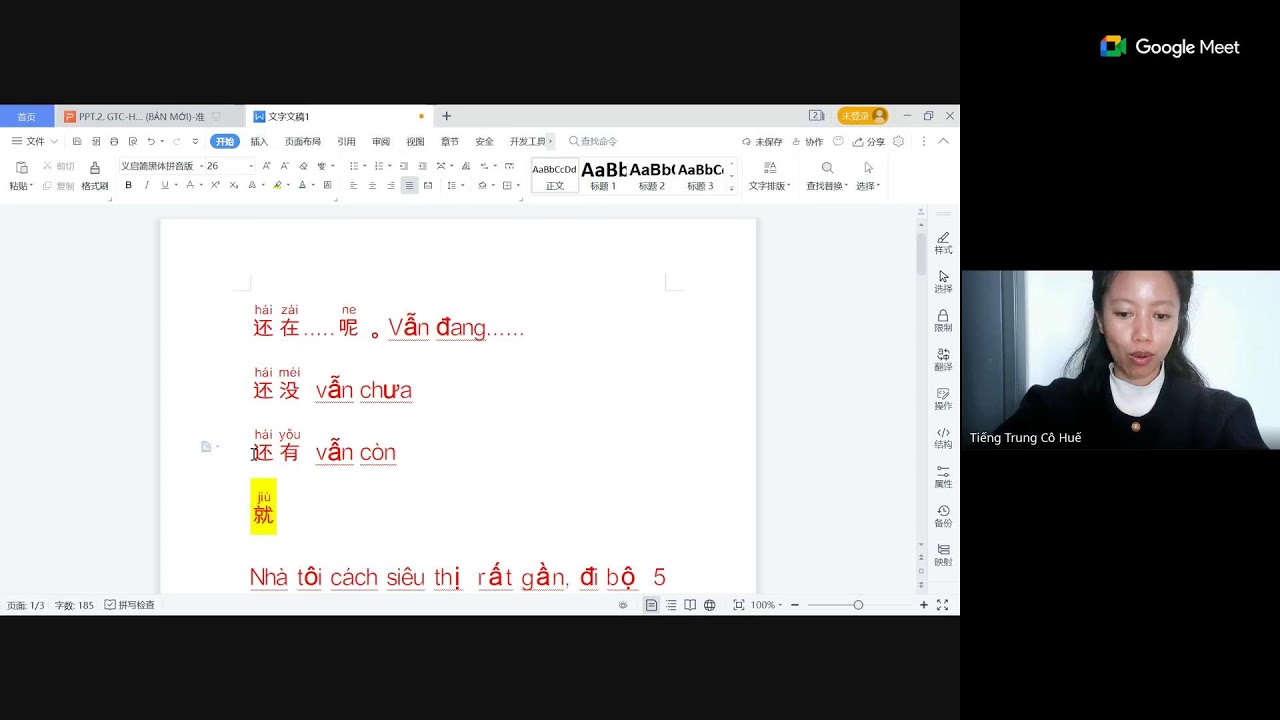Switch to reading mode book icon

690,605
